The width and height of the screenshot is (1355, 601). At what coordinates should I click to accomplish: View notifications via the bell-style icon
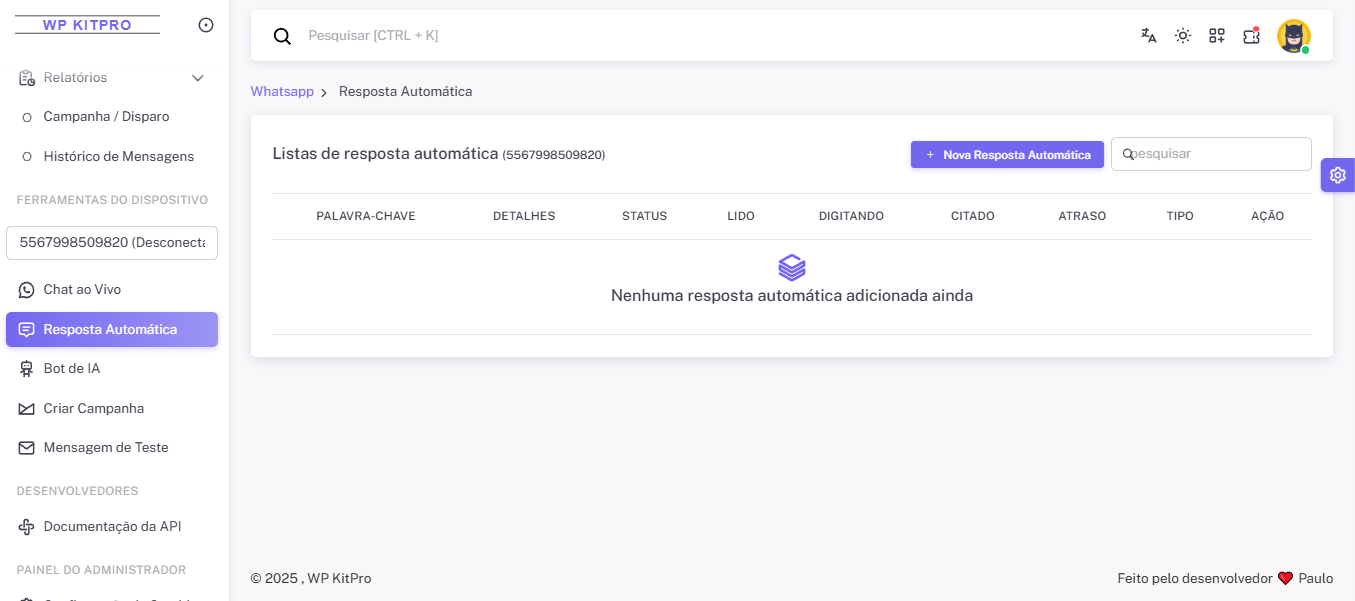(x=1250, y=35)
